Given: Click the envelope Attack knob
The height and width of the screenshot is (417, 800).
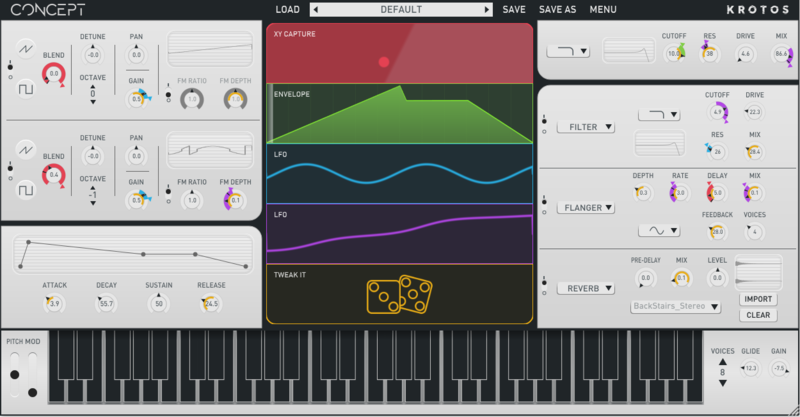Looking at the screenshot, I should 54,303.
